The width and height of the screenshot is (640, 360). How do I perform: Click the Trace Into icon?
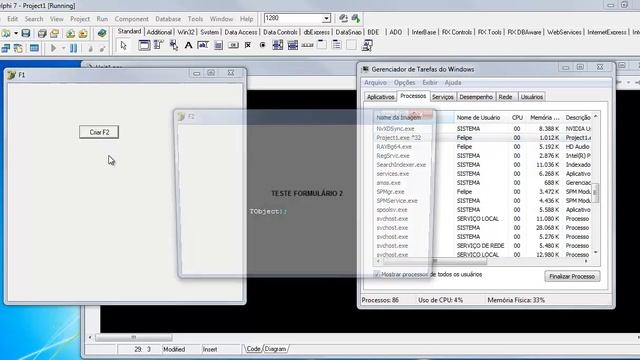pos(90,49)
